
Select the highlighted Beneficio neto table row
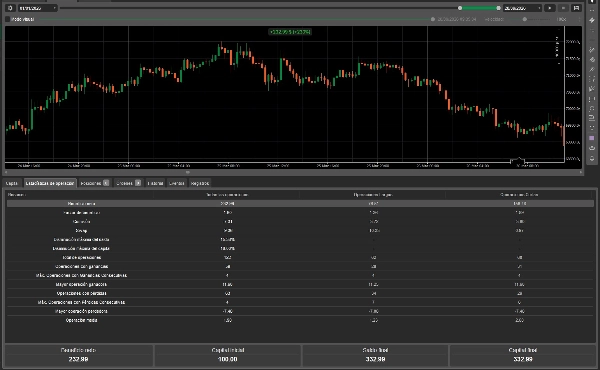[x=300, y=204]
